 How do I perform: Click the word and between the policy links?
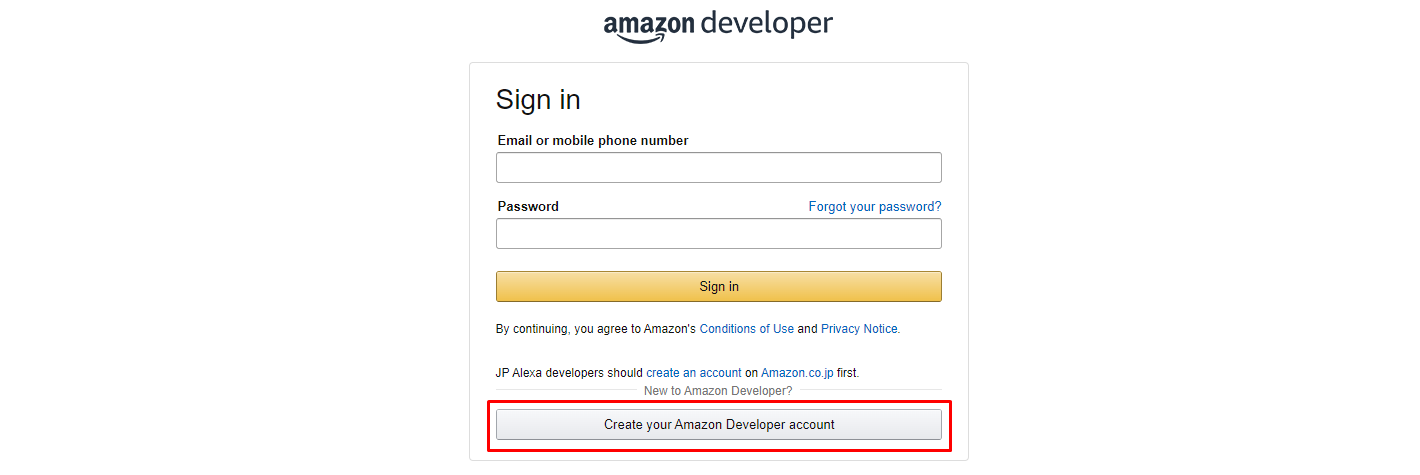point(807,329)
